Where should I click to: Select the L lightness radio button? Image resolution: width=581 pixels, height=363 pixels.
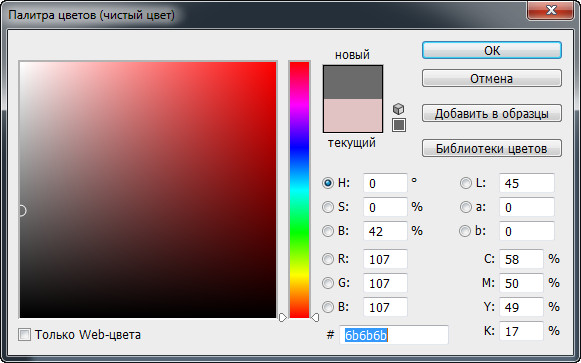point(465,183)
